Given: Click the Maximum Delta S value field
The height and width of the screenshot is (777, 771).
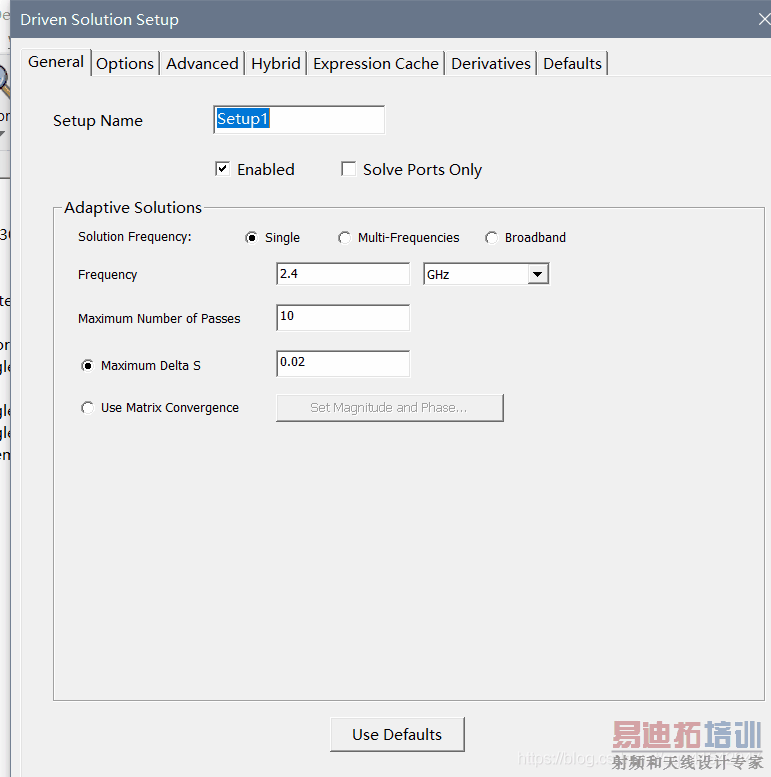Looking at the screenshot, I should [x=343, y=364].
